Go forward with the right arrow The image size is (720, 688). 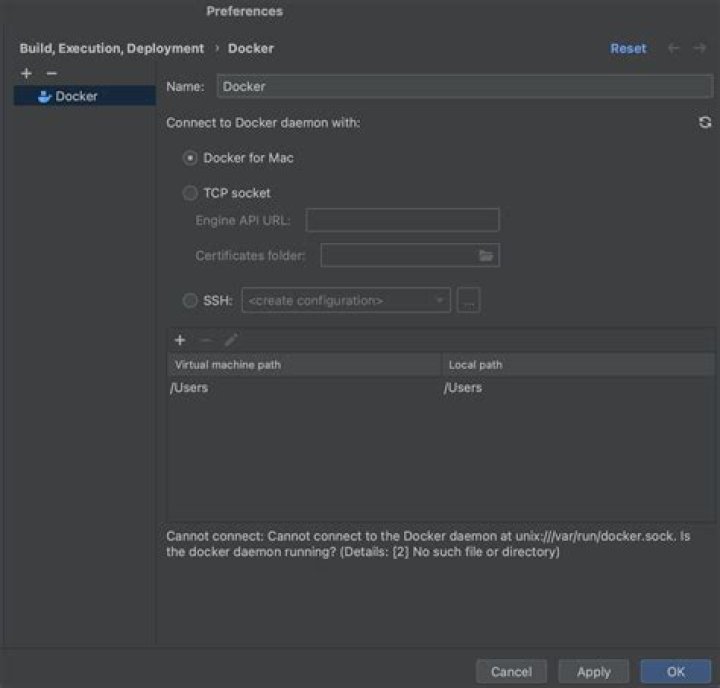[x=699, y=48]
